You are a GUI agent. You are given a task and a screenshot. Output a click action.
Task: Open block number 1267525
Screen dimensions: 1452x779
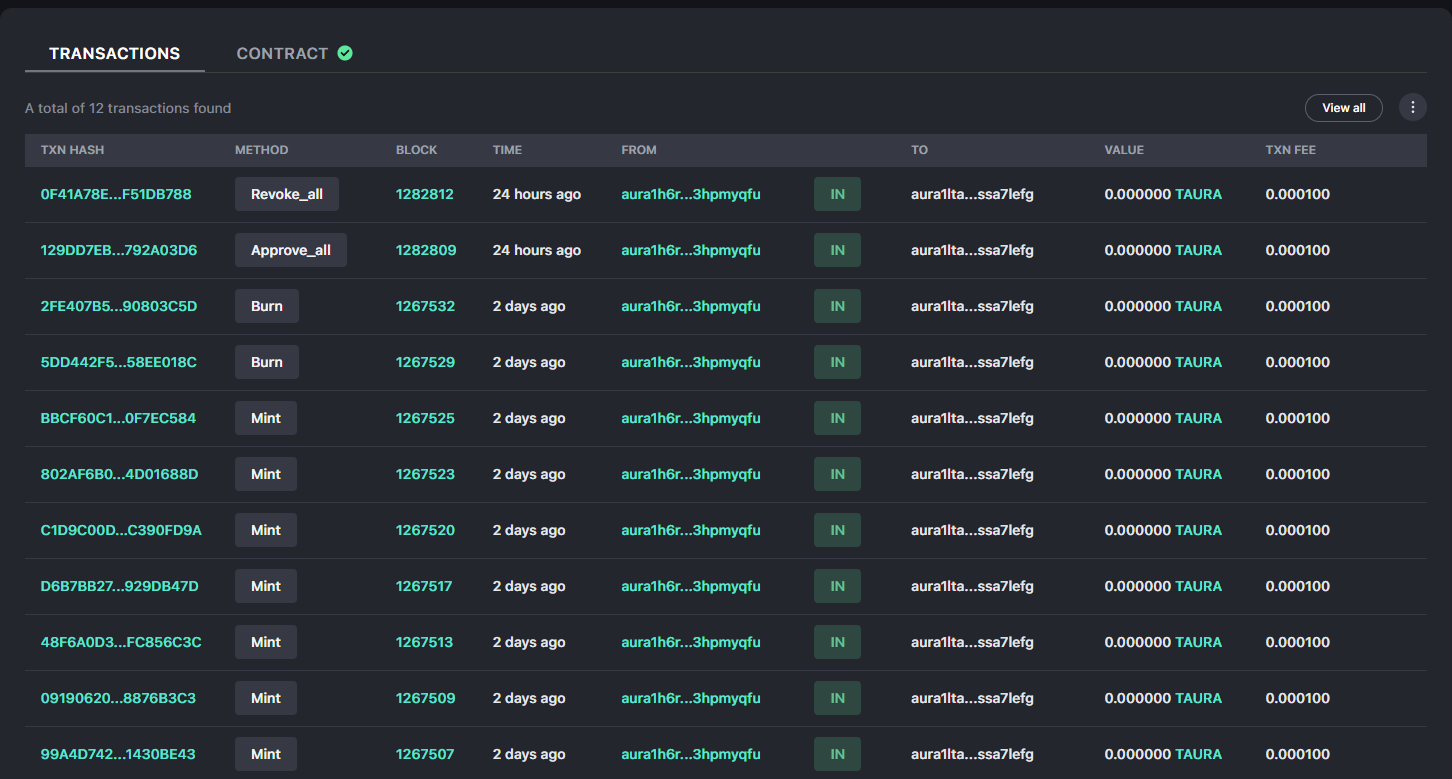pyautogui.click(x=426, y=418)
